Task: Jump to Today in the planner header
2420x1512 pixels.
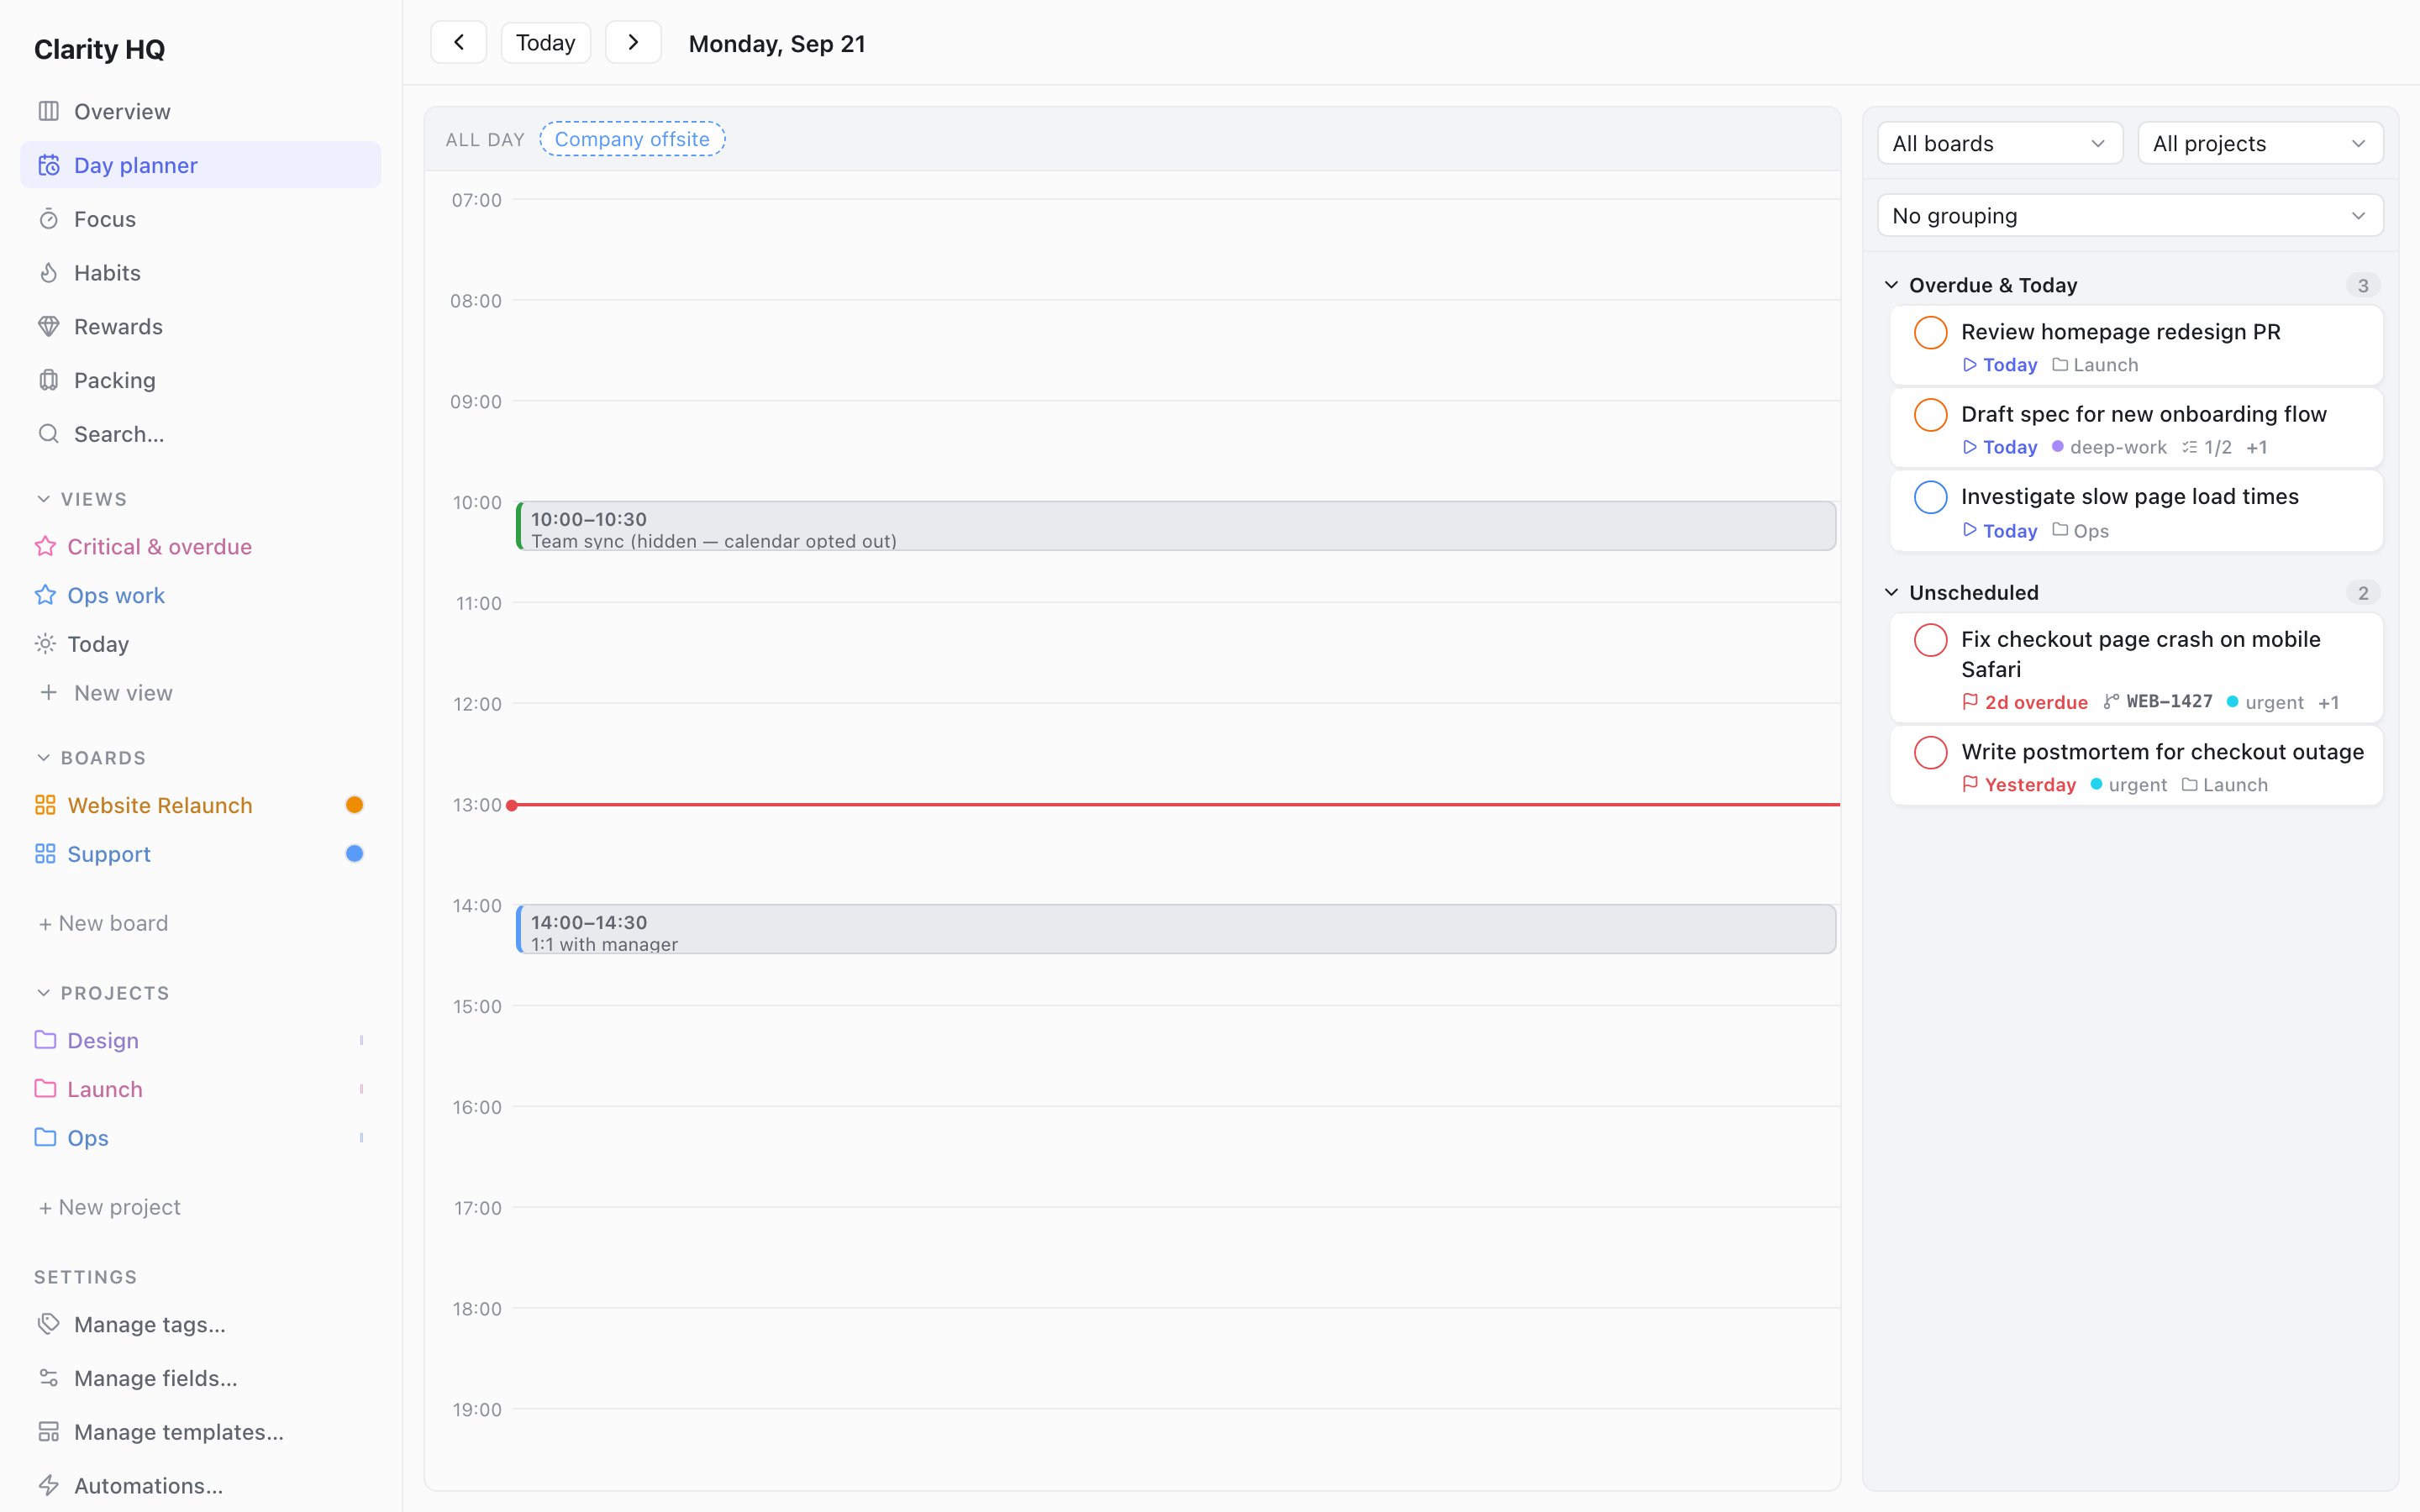Action: [x=546, y=42]
